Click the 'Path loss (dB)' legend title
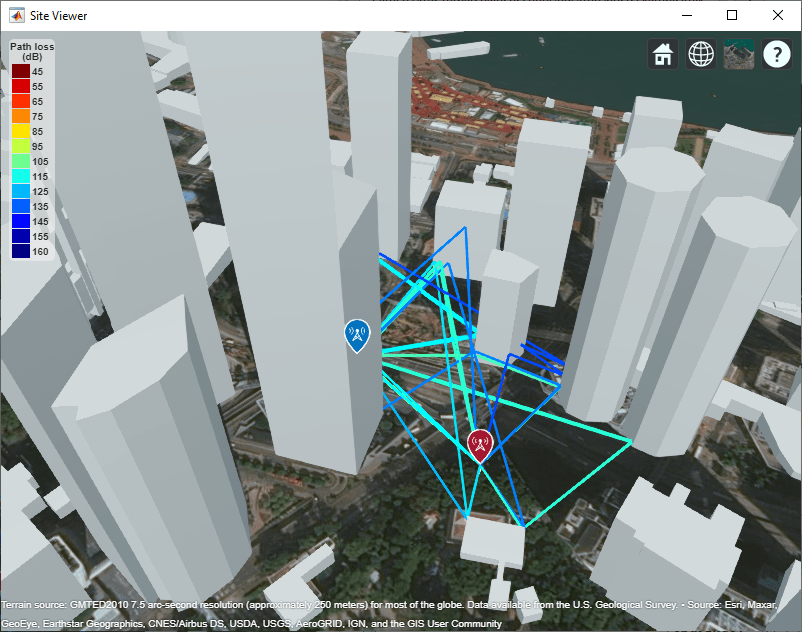This screenshot has width=802, height=632. (32, 51)
